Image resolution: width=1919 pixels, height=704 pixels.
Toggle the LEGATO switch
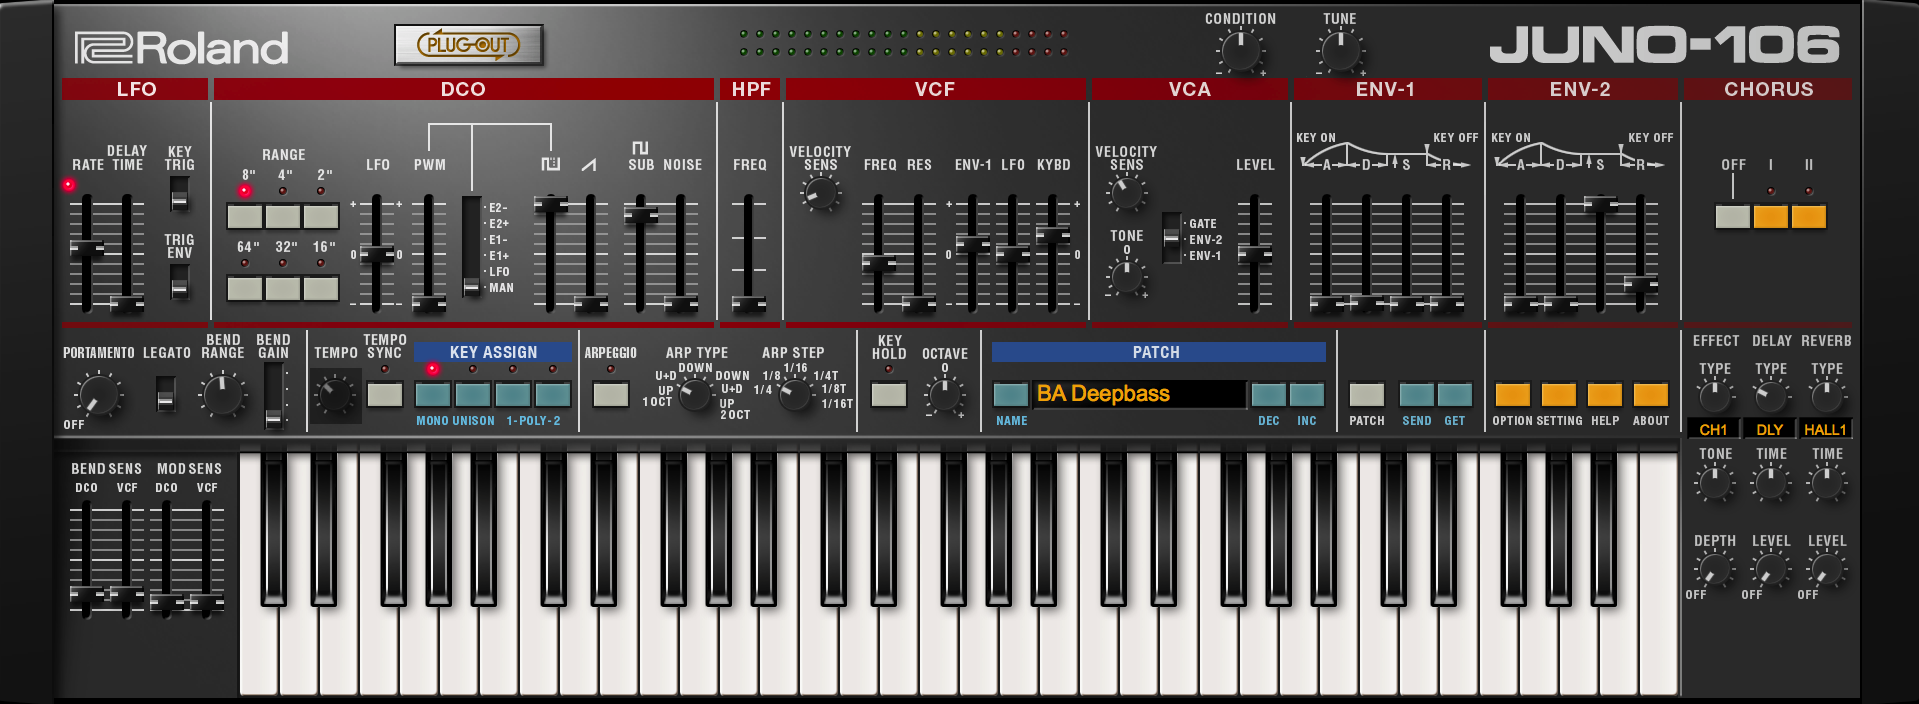point(166,394)
